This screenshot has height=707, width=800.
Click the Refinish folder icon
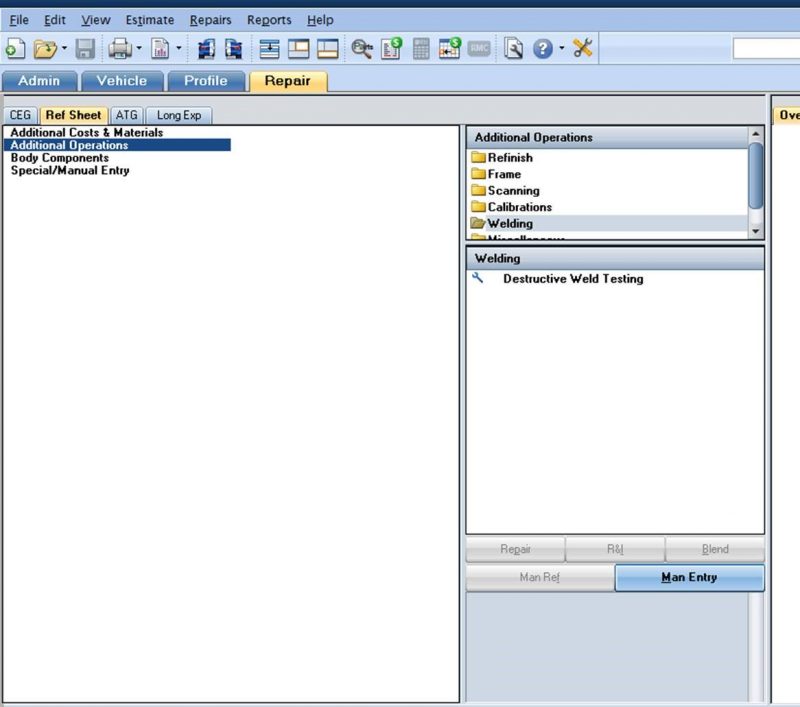pos(478,157)
